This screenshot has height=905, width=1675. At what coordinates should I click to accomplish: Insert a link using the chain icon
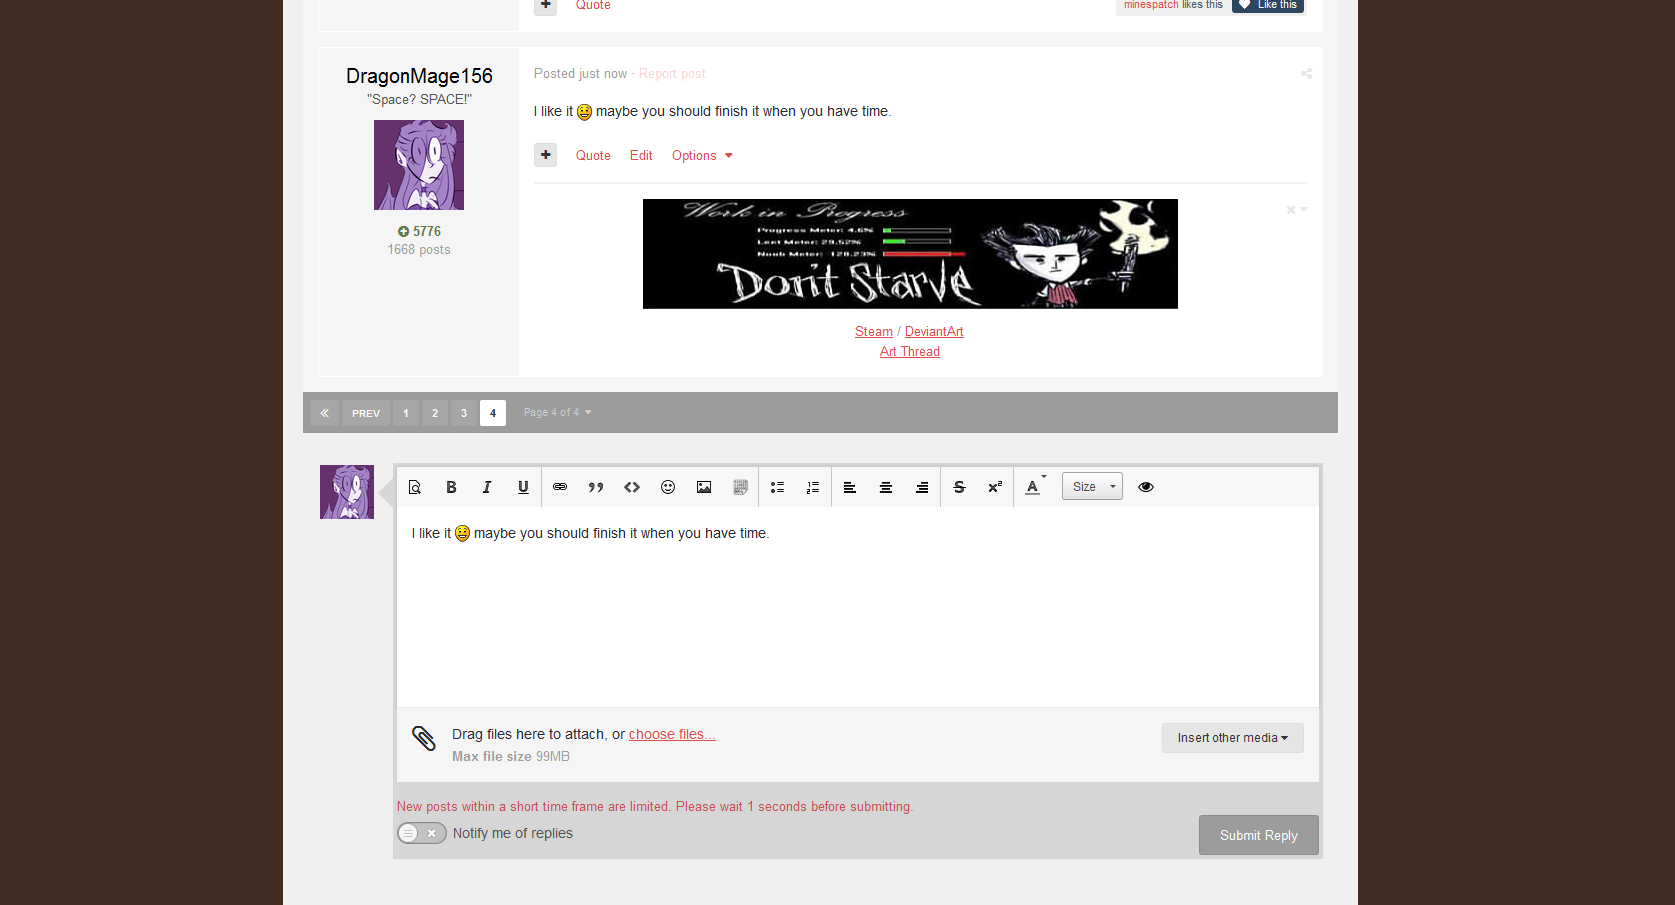coord(560,487)
